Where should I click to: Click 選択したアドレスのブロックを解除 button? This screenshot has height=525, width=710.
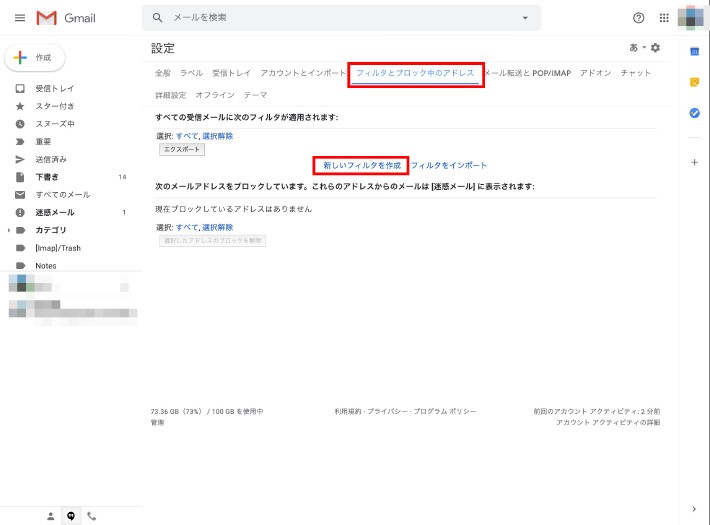point(212,241)
